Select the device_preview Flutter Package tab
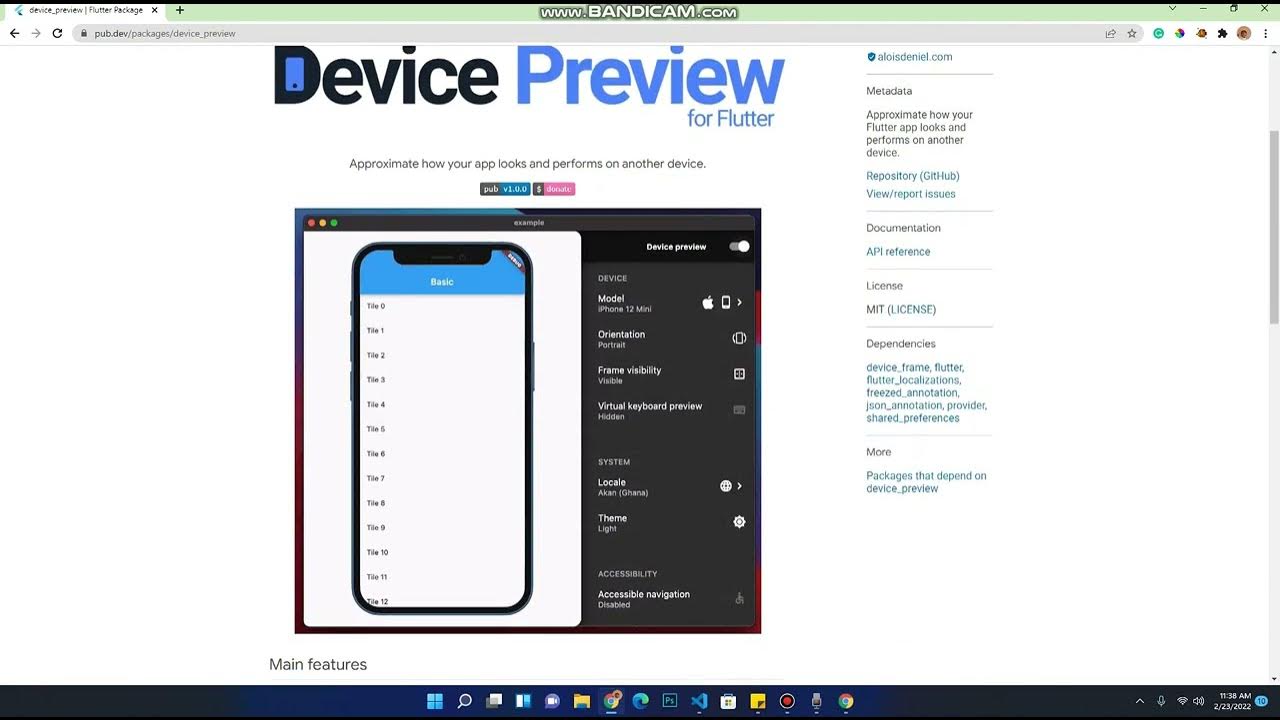This screenshot has height=720, width=1280. 84,10
